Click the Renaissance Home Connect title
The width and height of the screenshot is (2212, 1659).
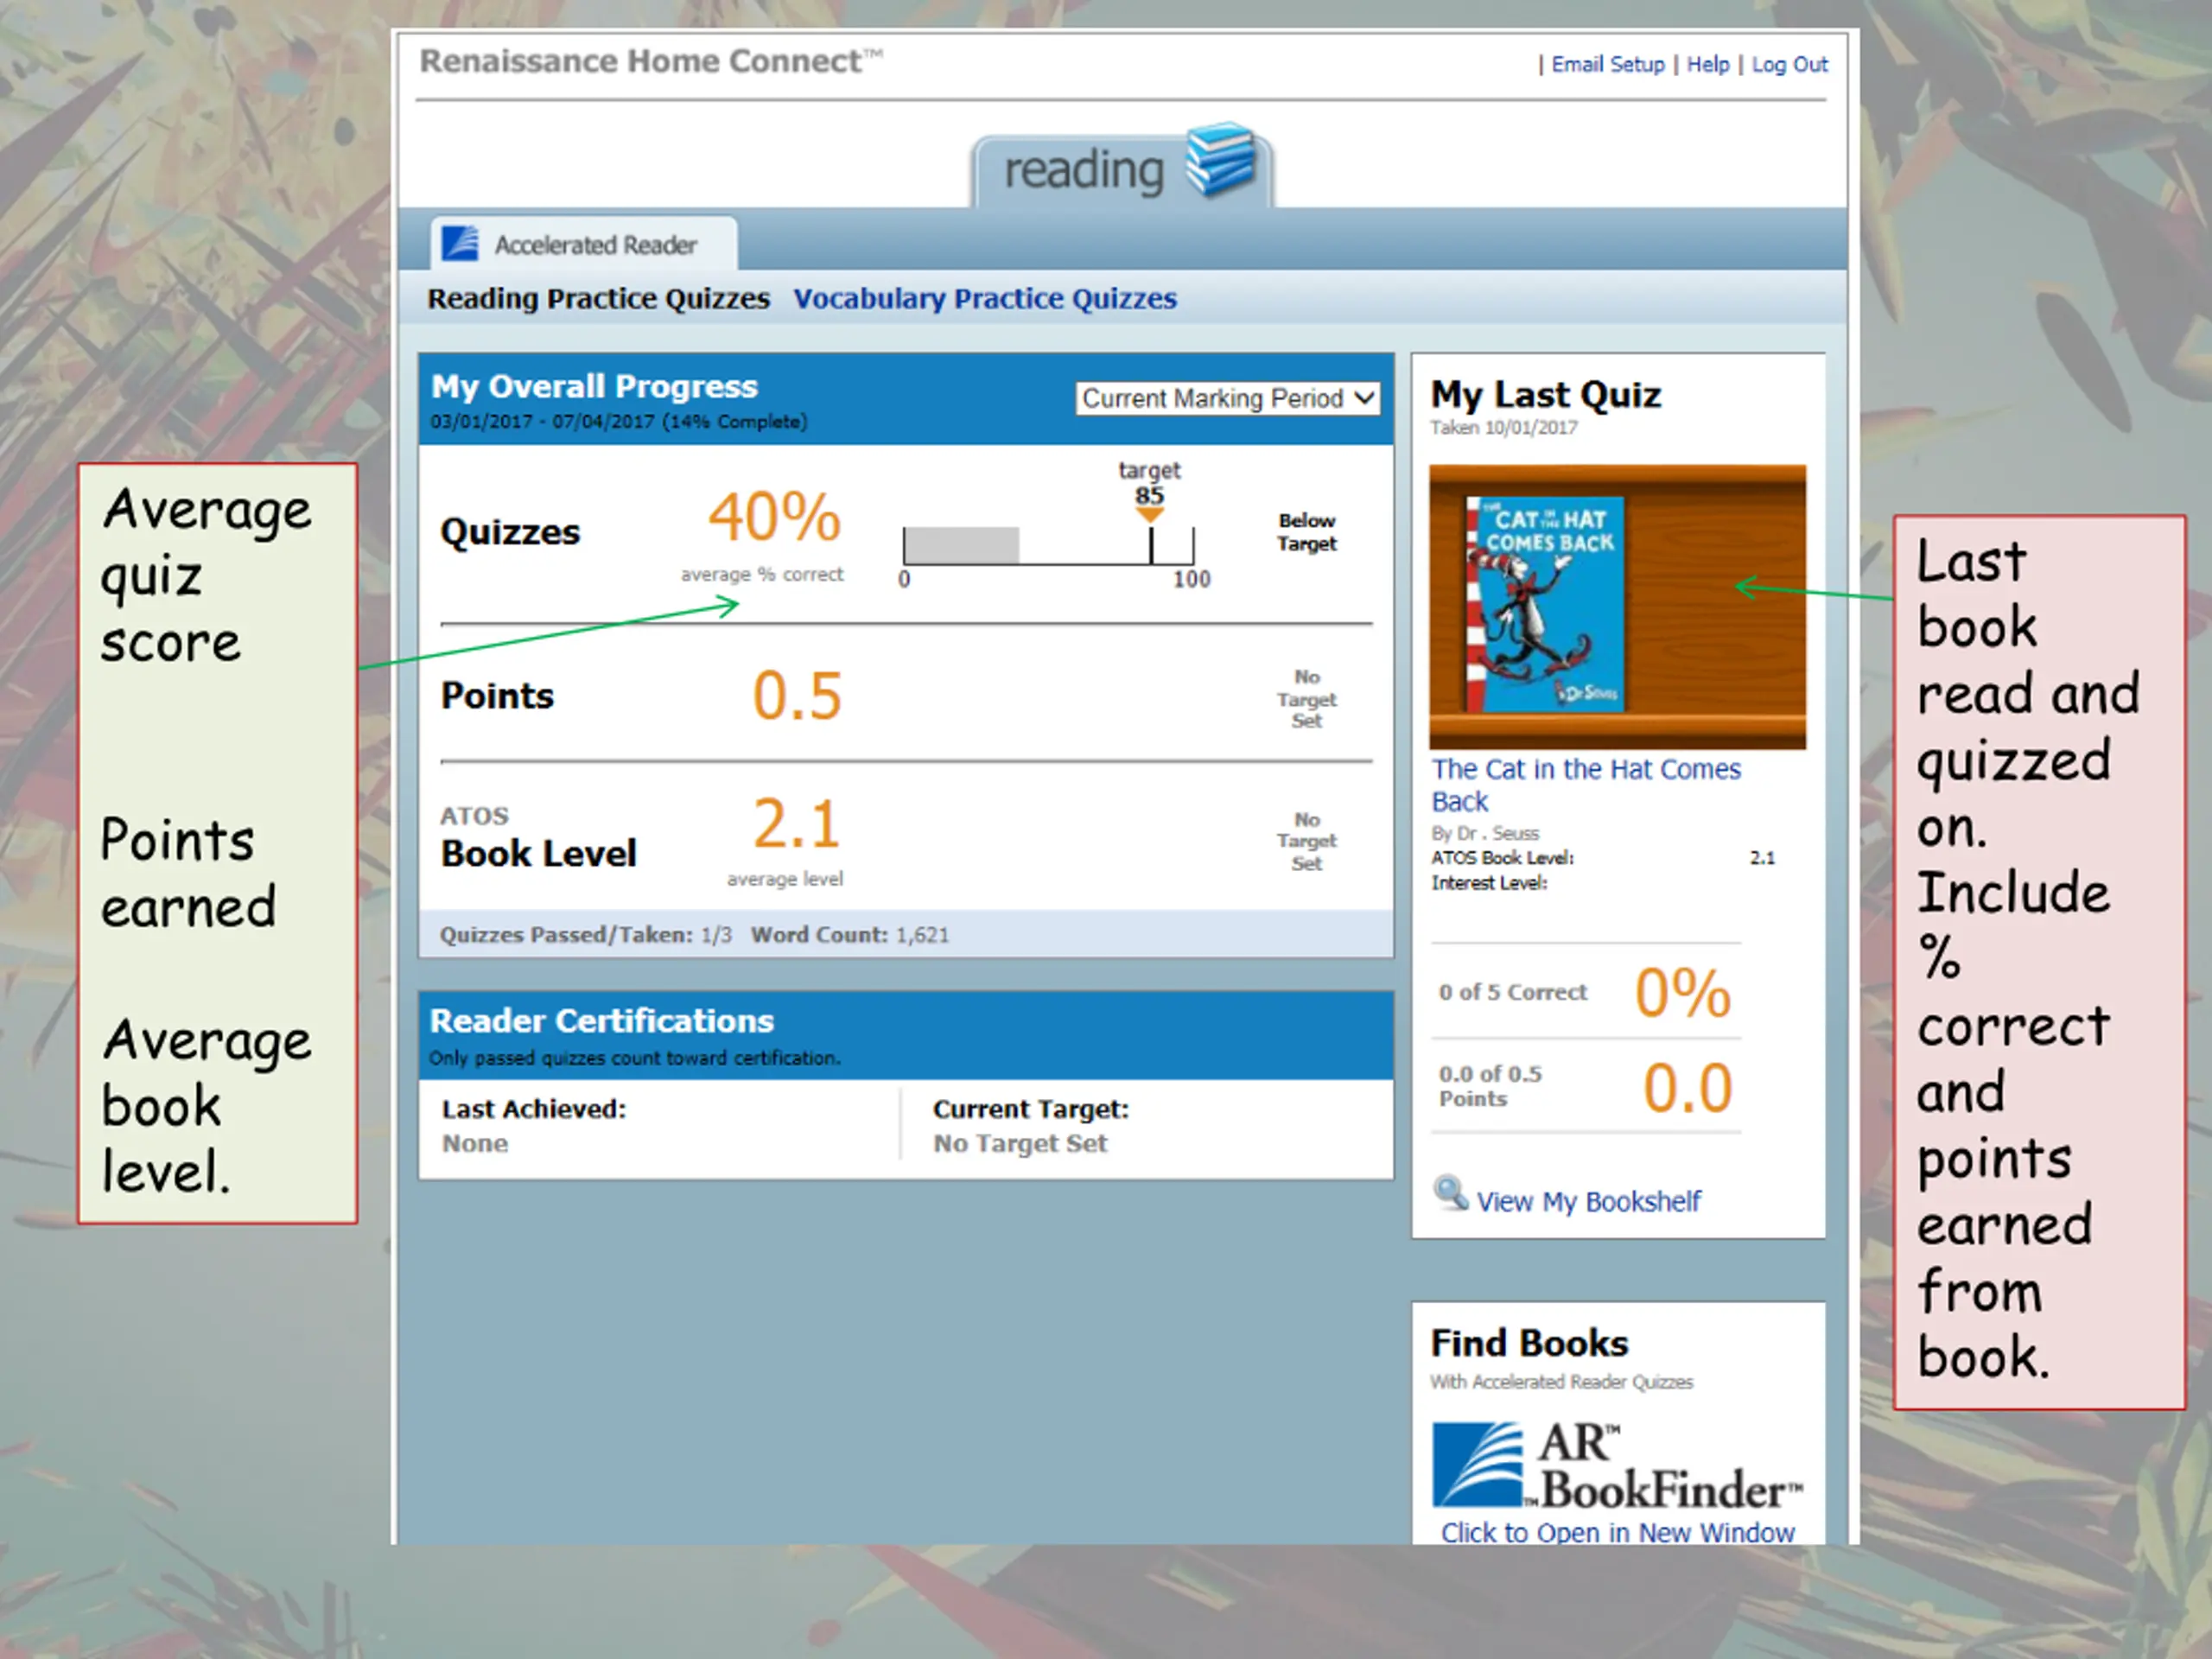pos(650,61)
